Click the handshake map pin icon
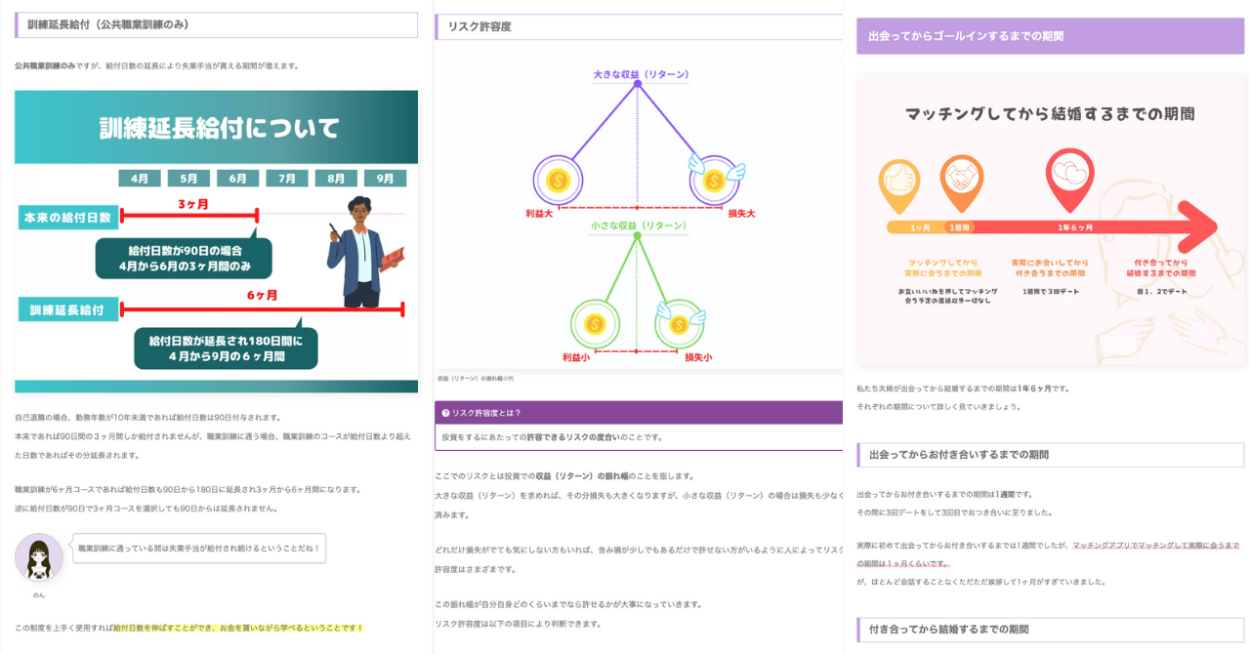The height and width of the screenshot is (654, 1250). 961,183
